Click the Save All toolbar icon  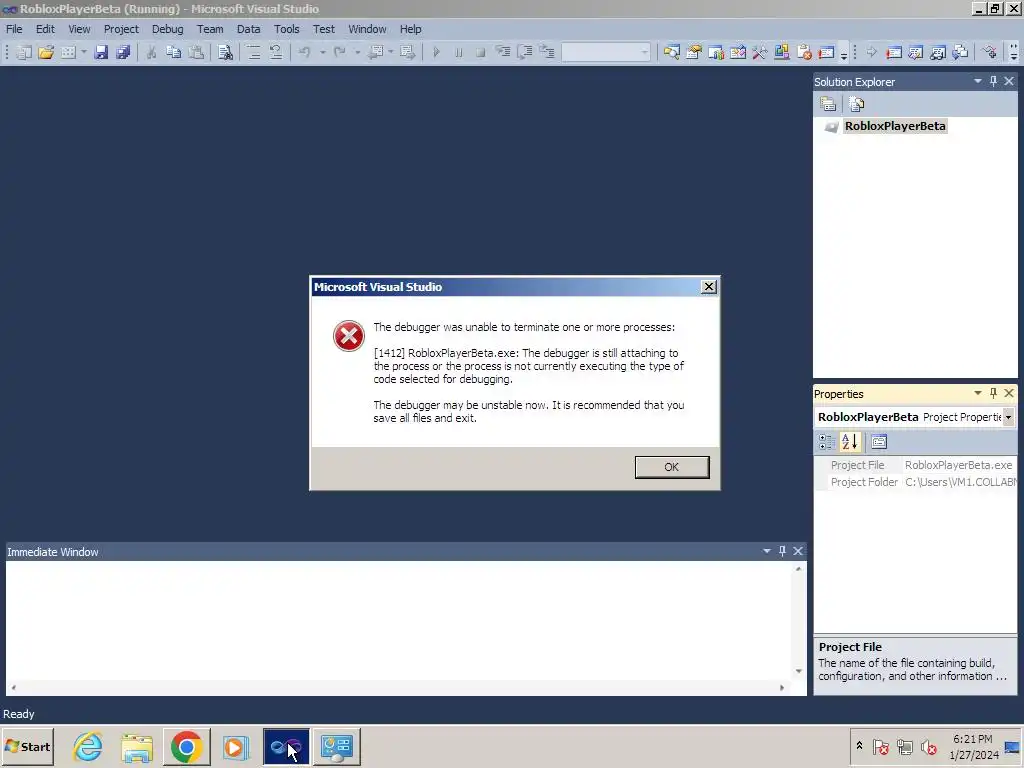pyautogui.click(x=123, y=52)
